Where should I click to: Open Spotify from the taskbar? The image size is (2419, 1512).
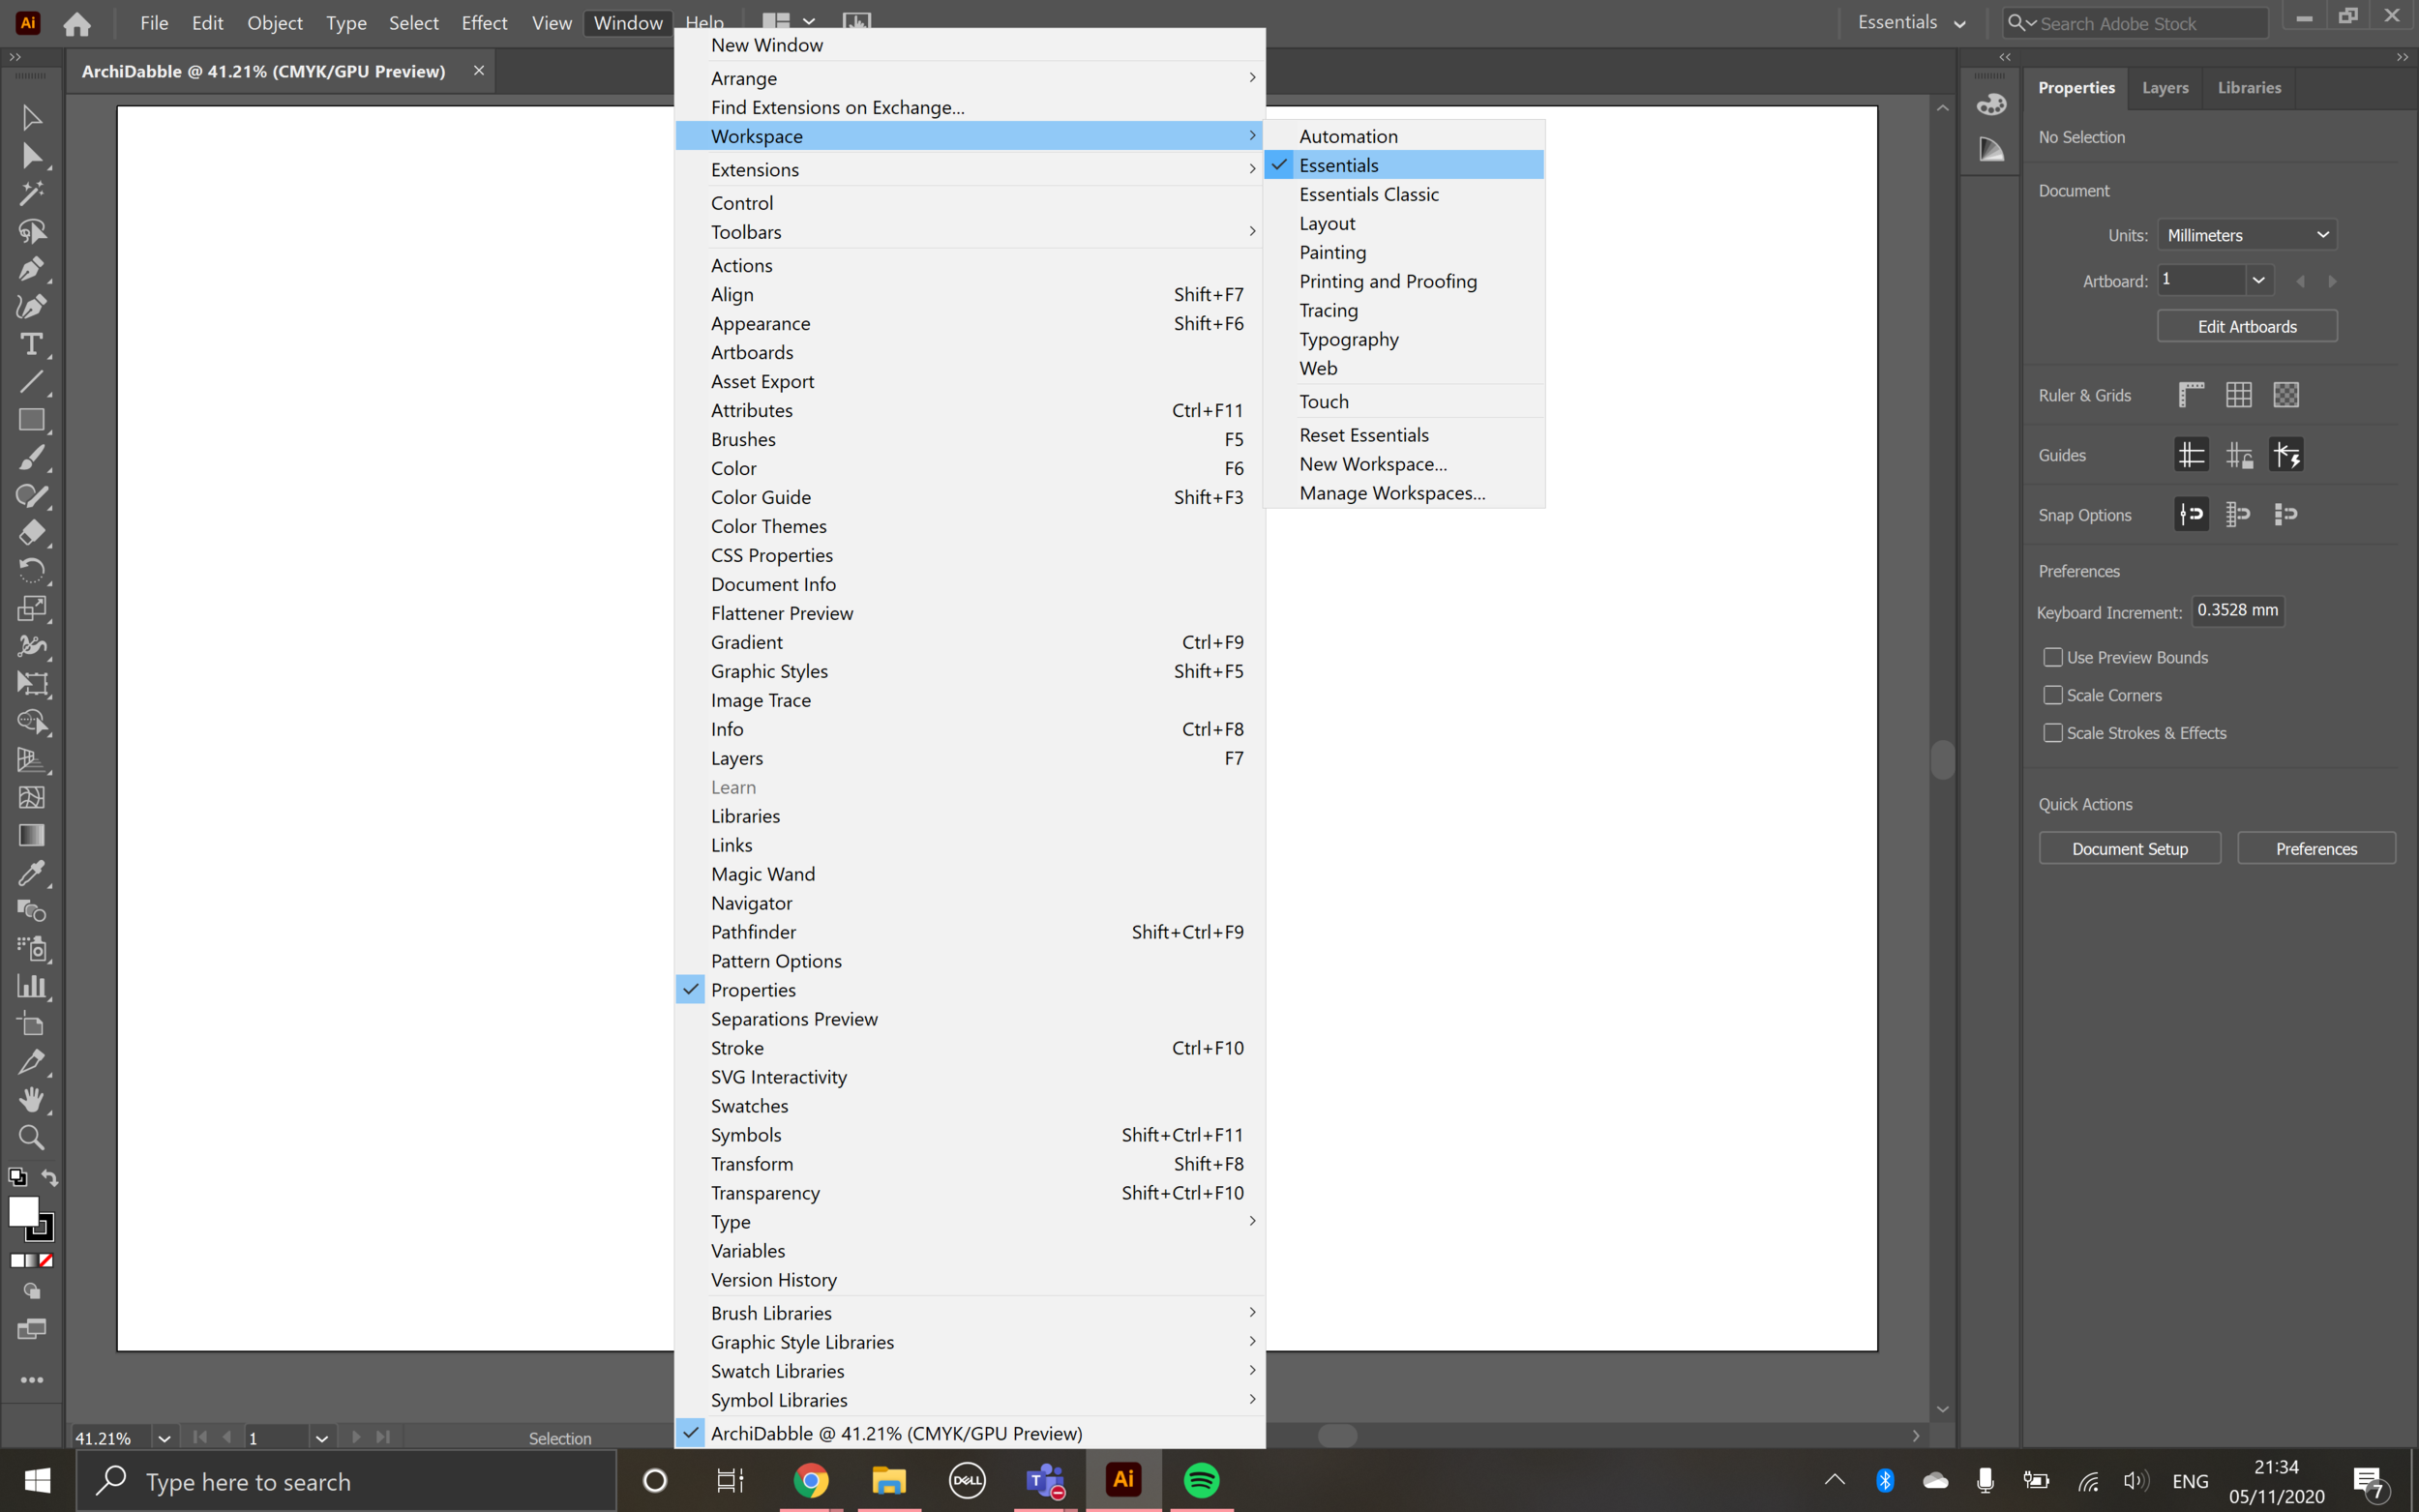click(1200, 1480)
